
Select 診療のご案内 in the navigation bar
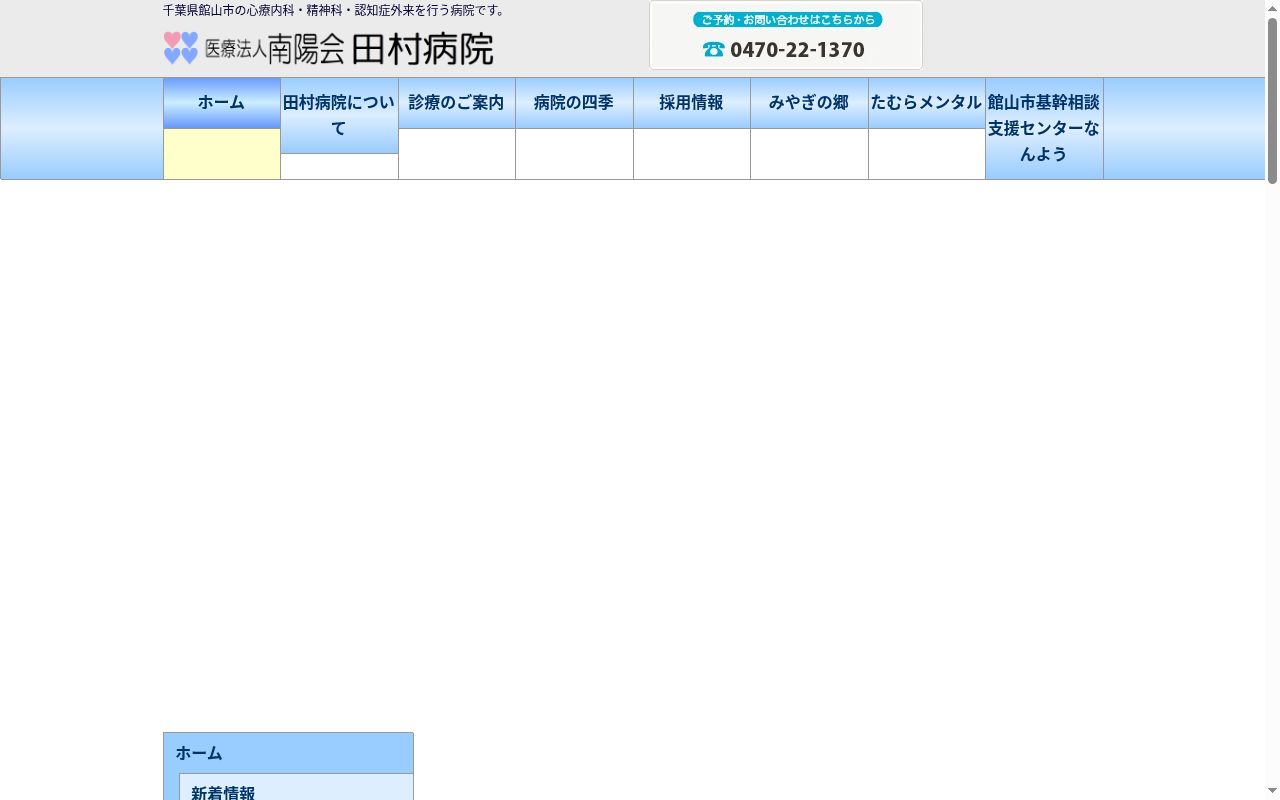pyautogui.click(x=457, y=103)
